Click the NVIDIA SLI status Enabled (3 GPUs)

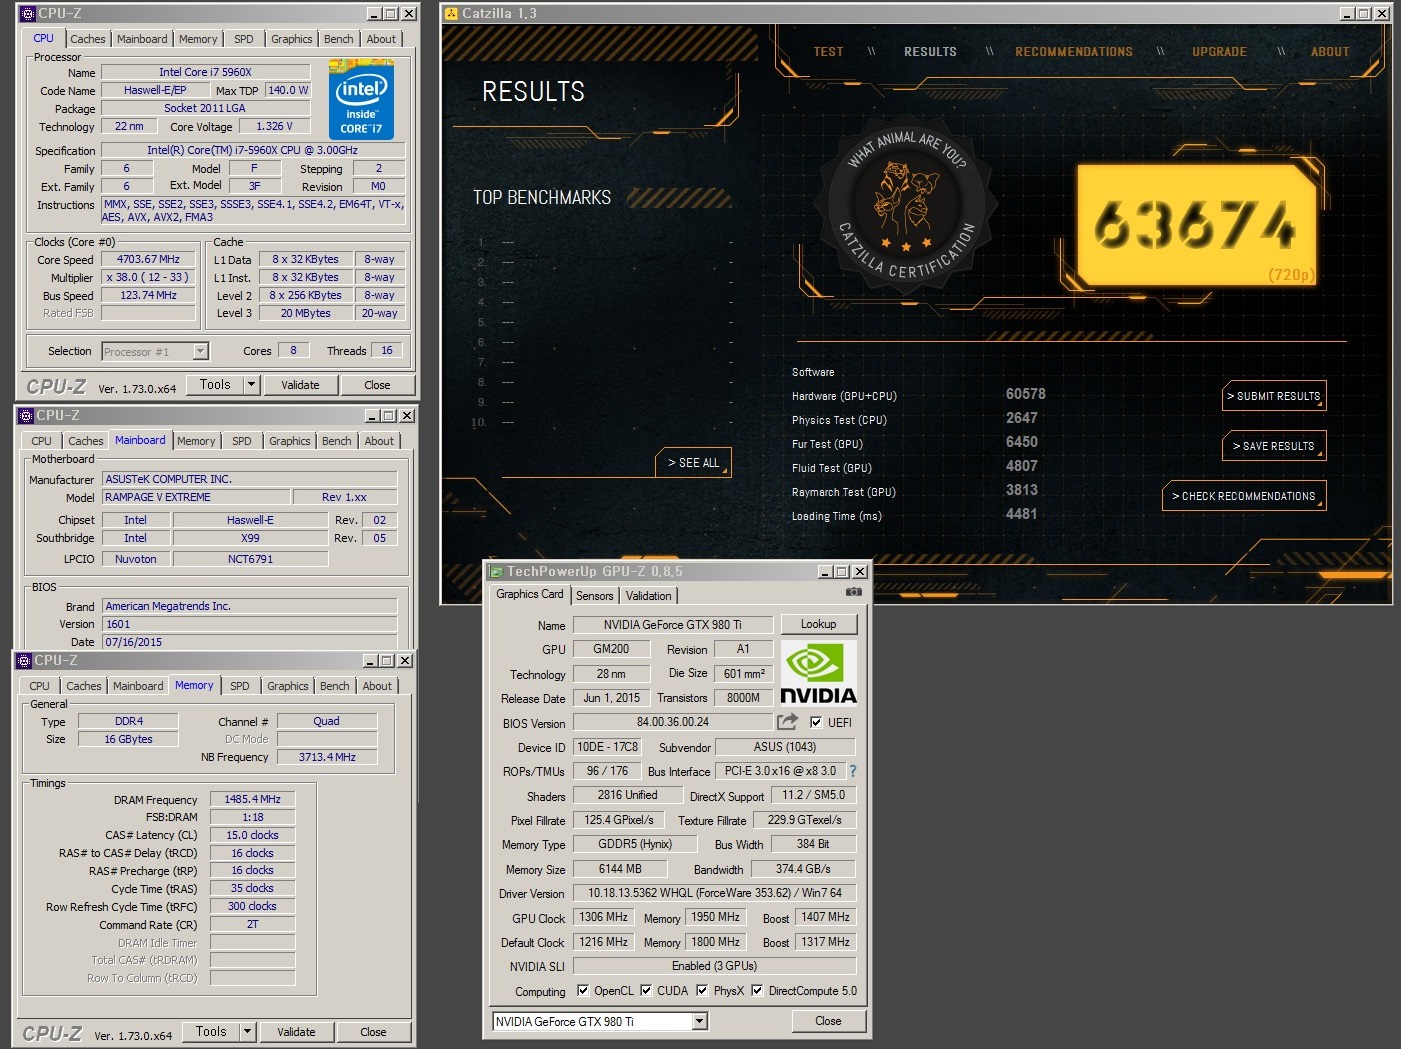[x=714, y=966]
